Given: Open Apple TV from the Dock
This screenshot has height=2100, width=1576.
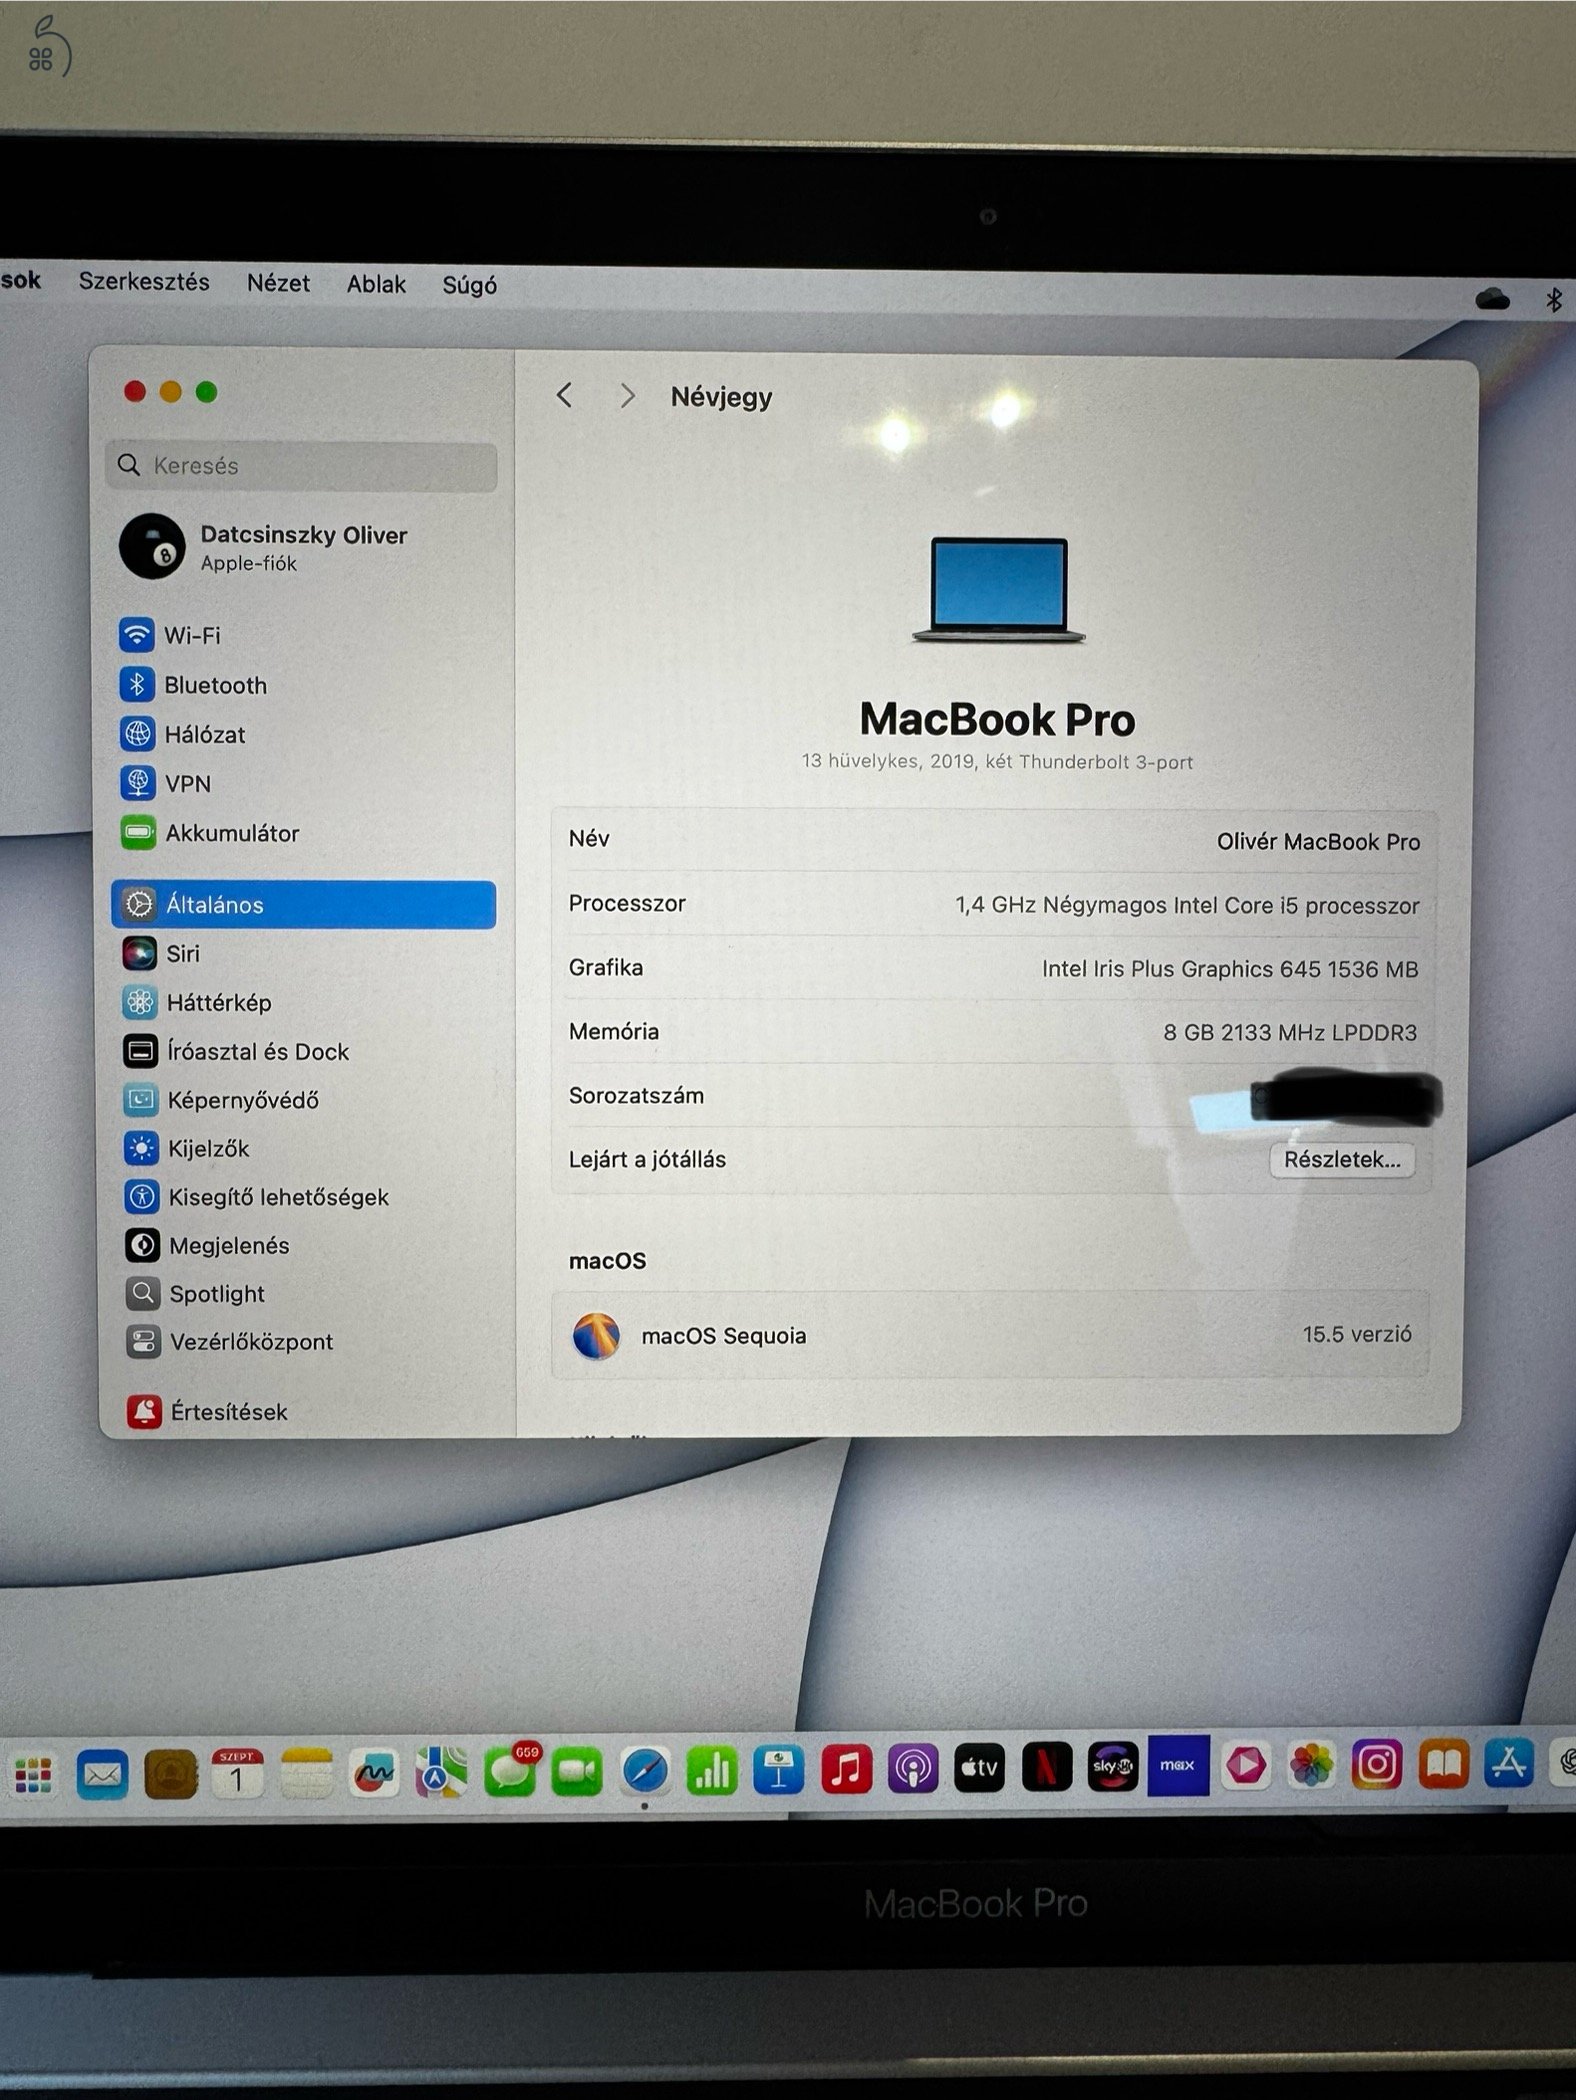Looking at the screenshot, I should 980,1769.
